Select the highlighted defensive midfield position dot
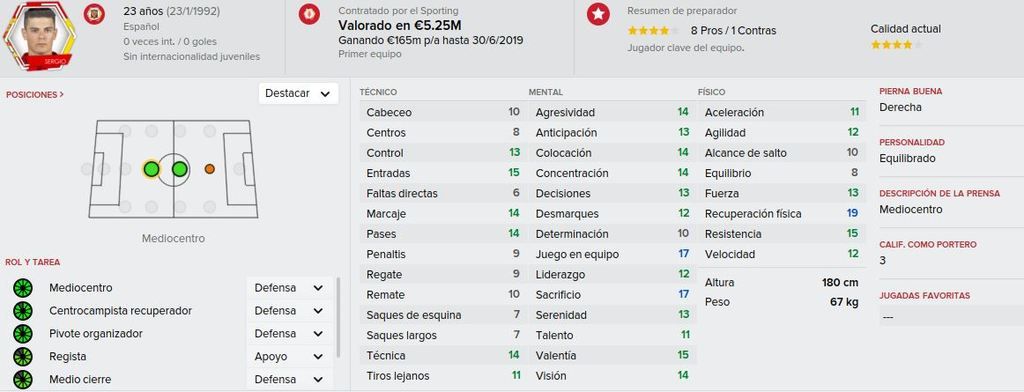 [x=151, y=169]
